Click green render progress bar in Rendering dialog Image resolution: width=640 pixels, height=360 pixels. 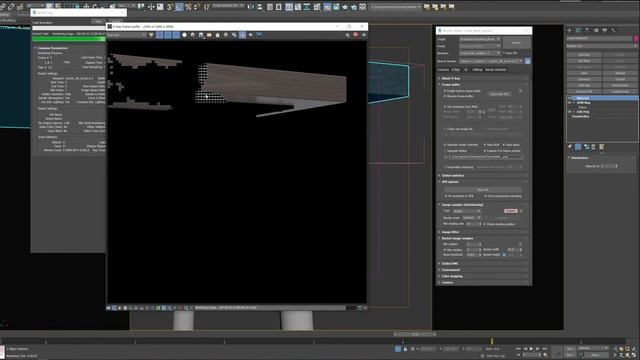69,39
